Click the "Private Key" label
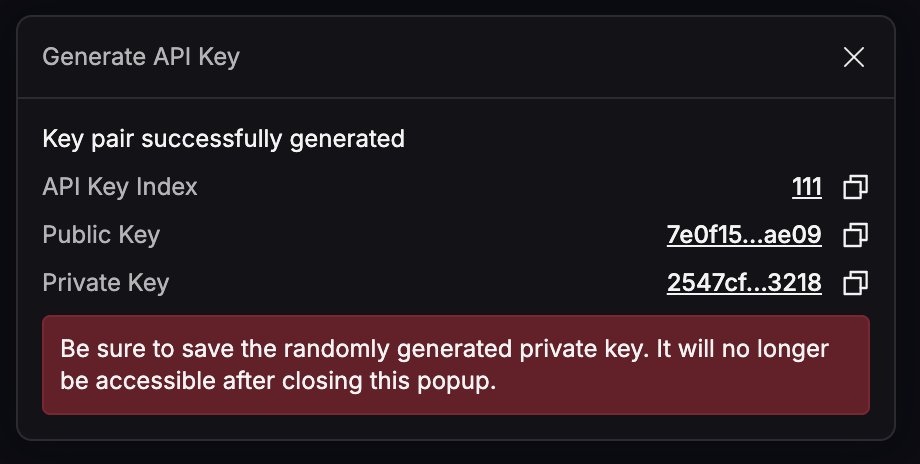Screen dimensions: 920x464 coord(105,283)
